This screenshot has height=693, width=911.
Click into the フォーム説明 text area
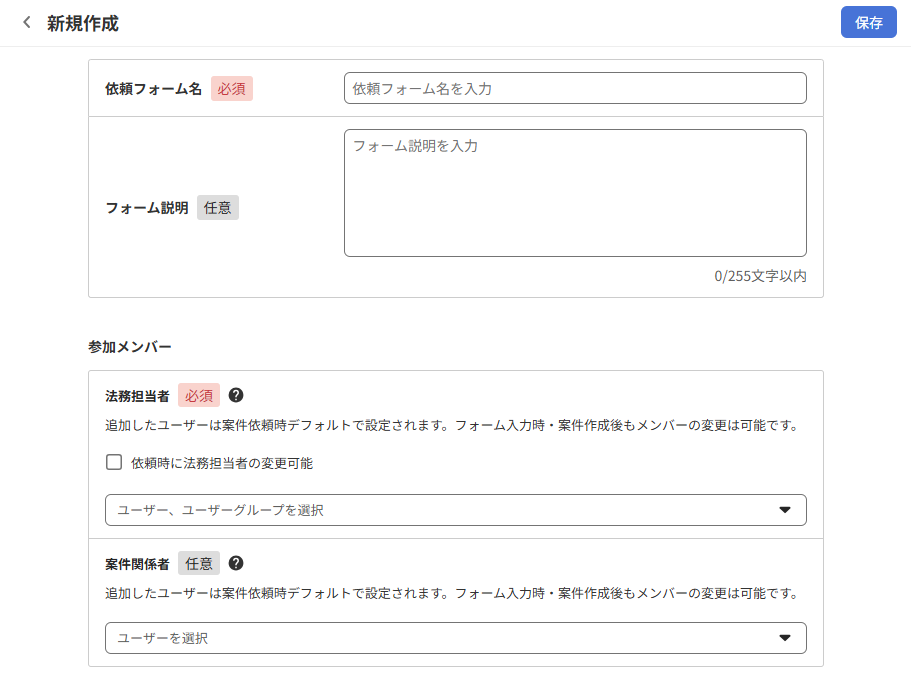[x=575, y=193]
